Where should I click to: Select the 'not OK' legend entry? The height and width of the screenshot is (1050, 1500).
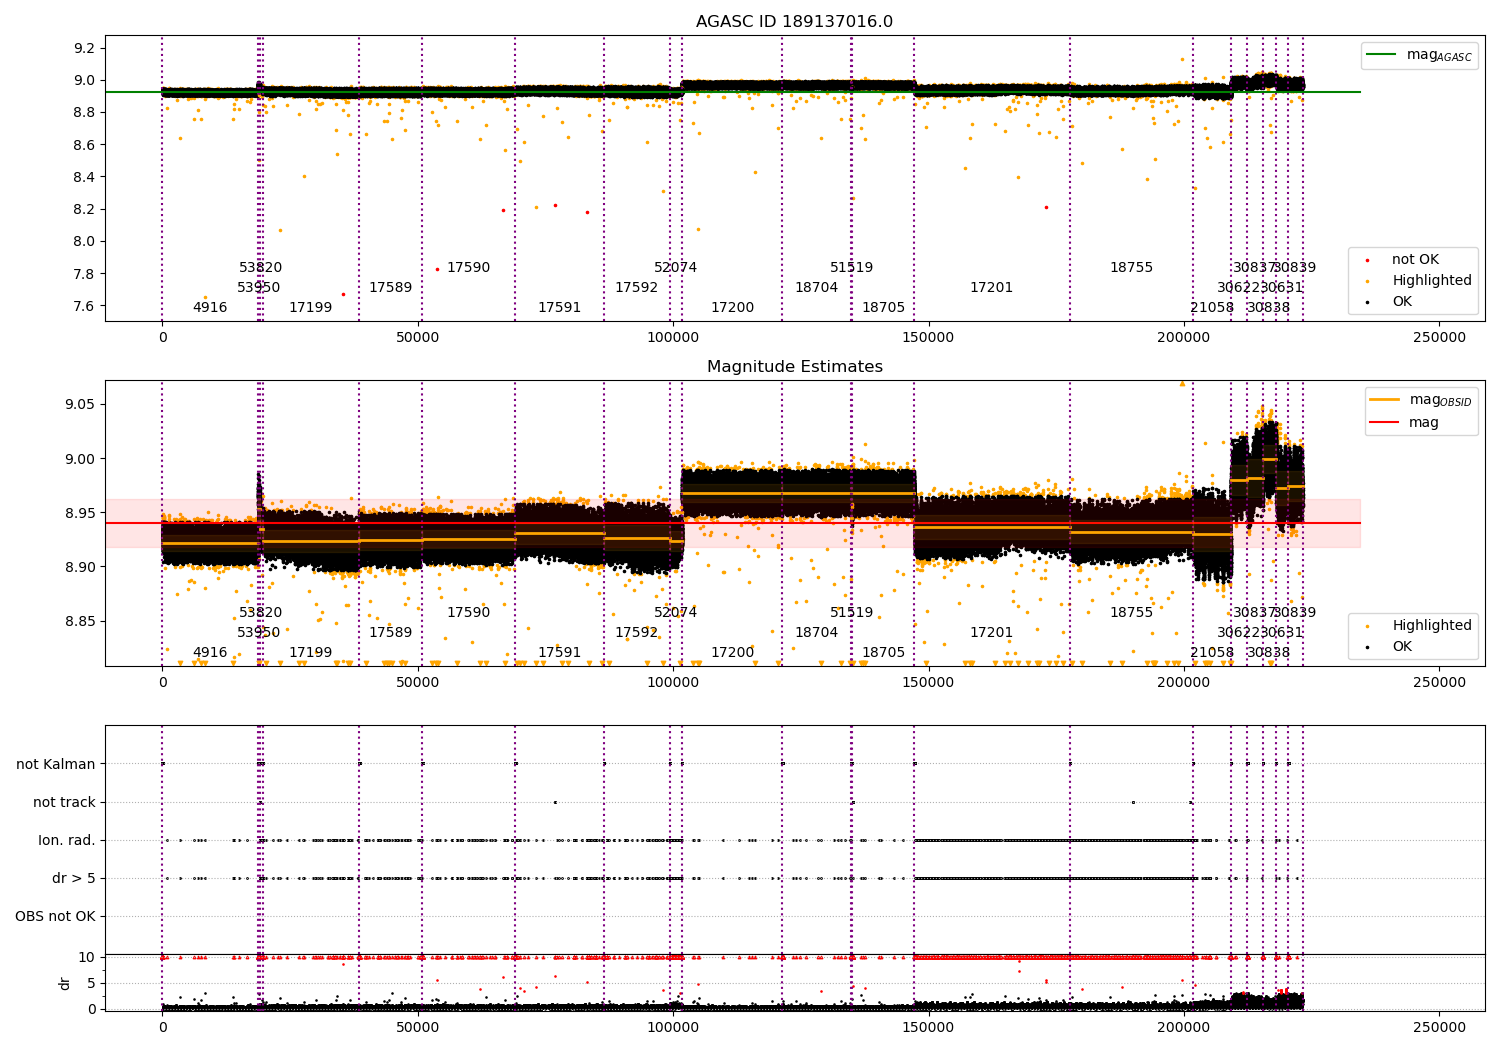click(1415, 260)
